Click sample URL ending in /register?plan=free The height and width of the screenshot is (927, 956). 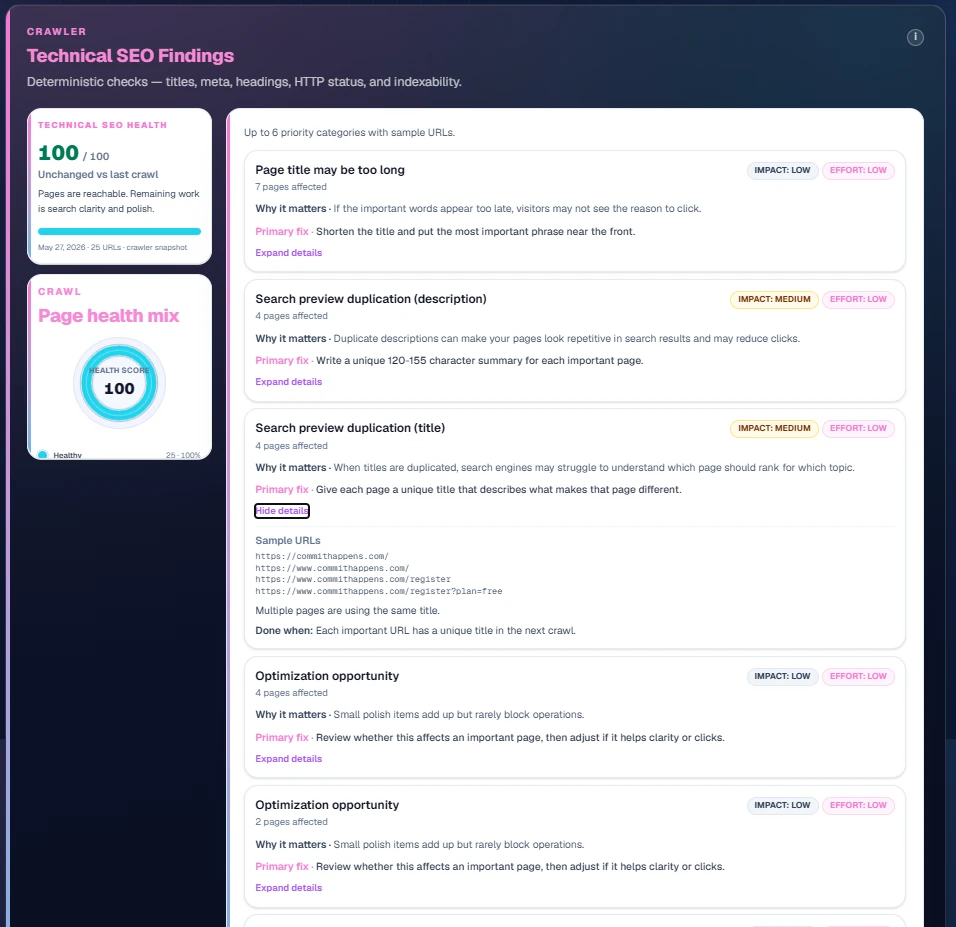(x=379, y=591)
